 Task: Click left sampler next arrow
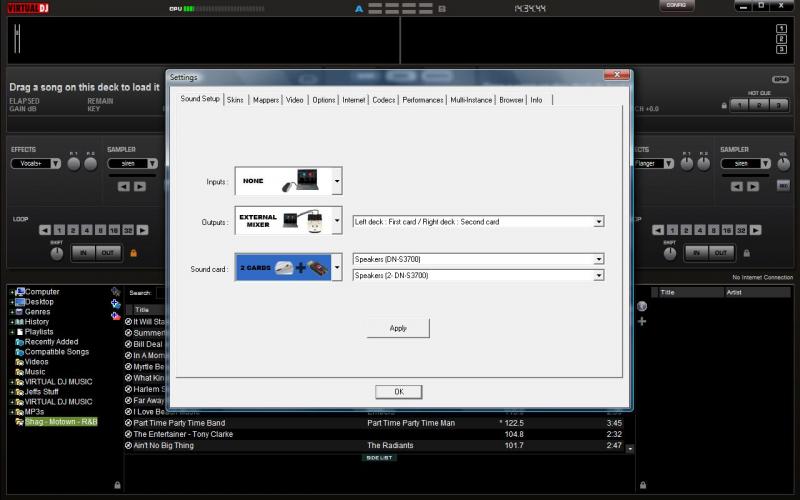(x=140, y=186)
